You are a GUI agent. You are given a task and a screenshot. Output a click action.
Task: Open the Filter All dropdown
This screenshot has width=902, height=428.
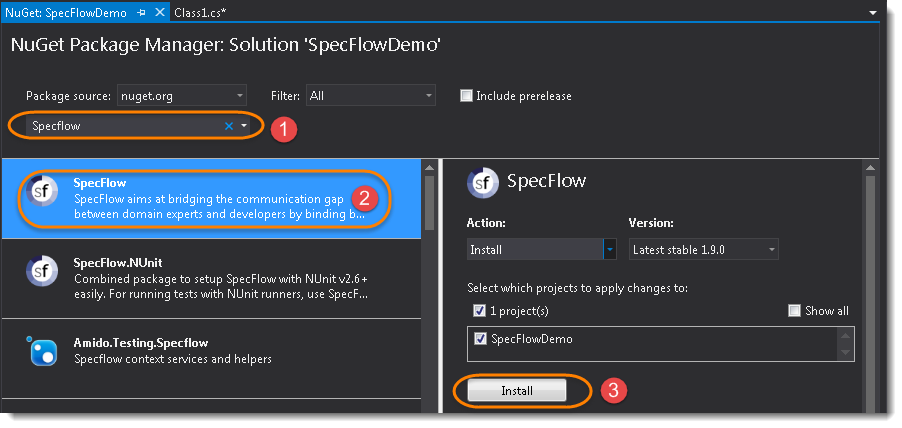(x=370, y=95)
